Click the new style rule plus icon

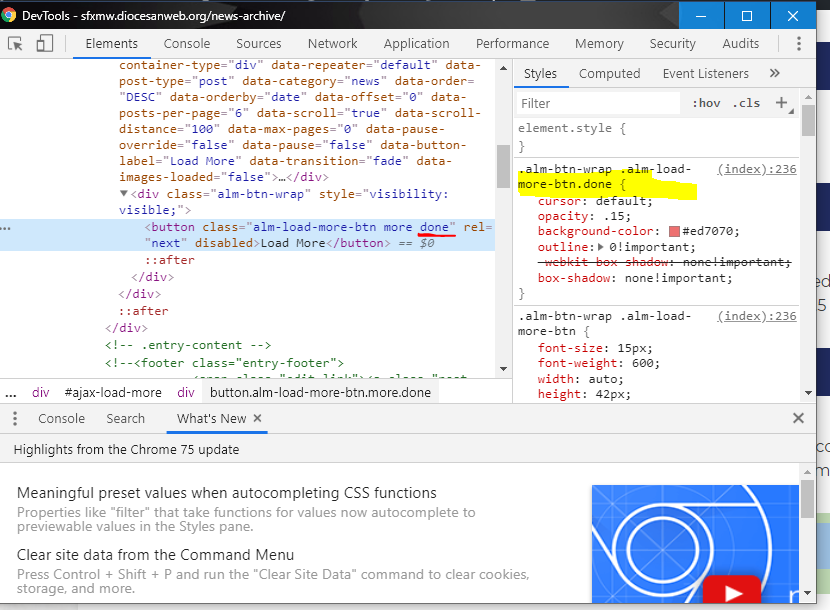pos(781,103)
